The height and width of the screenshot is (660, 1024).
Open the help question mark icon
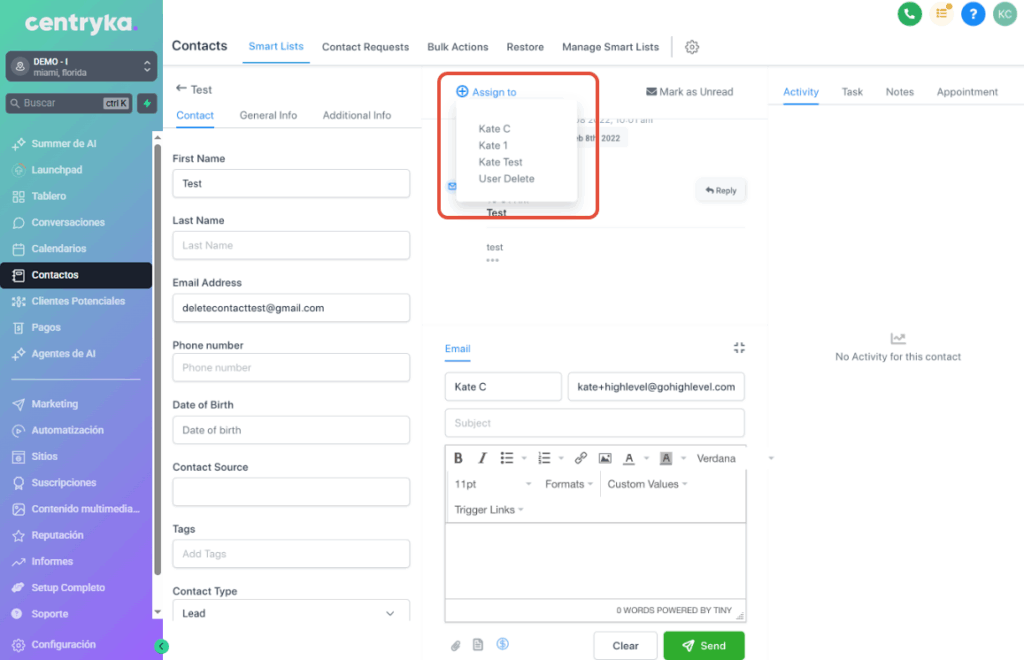pyautogui.click(x=973, y=14)
